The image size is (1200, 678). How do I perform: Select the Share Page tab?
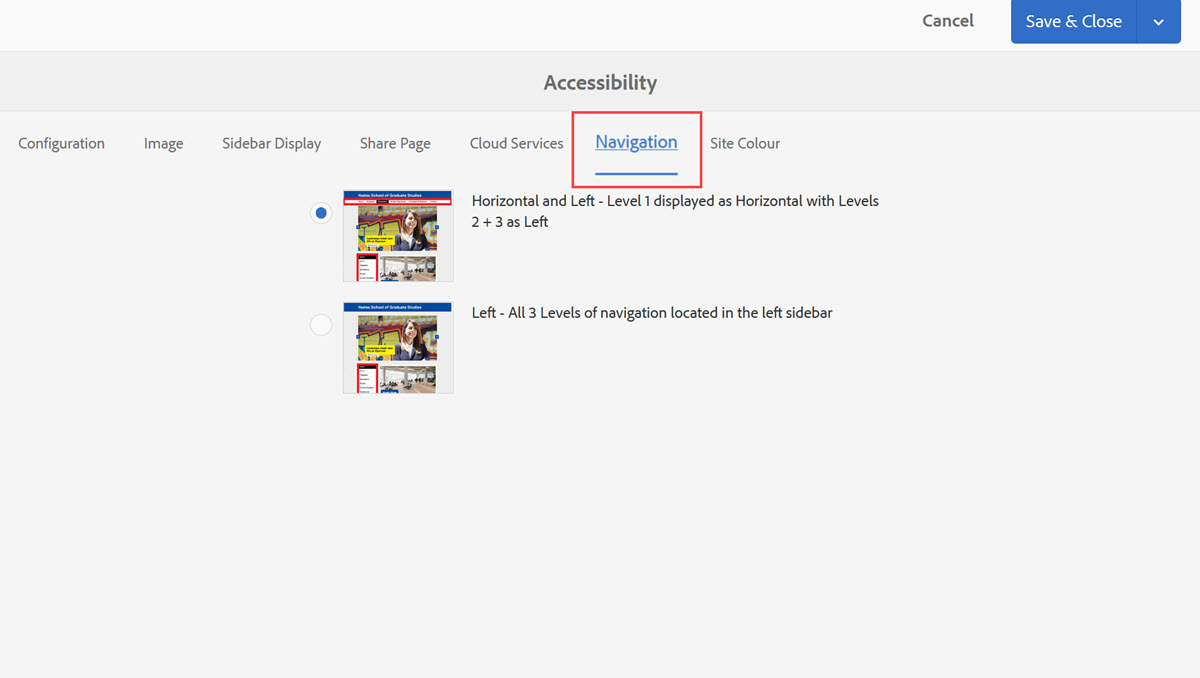pos(395,143)
